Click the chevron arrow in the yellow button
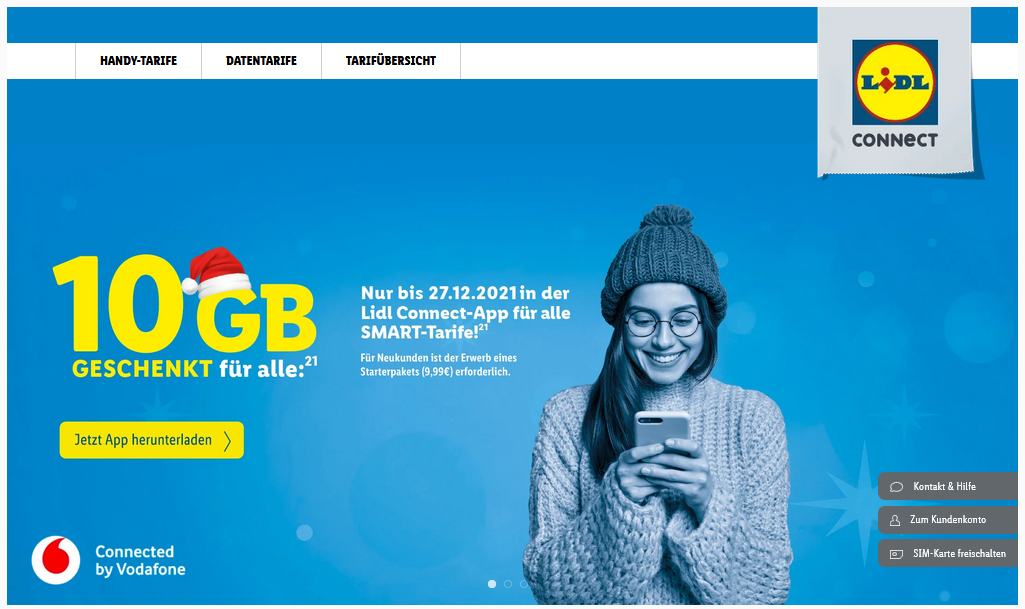1025x609 pixels. (227, 441)
